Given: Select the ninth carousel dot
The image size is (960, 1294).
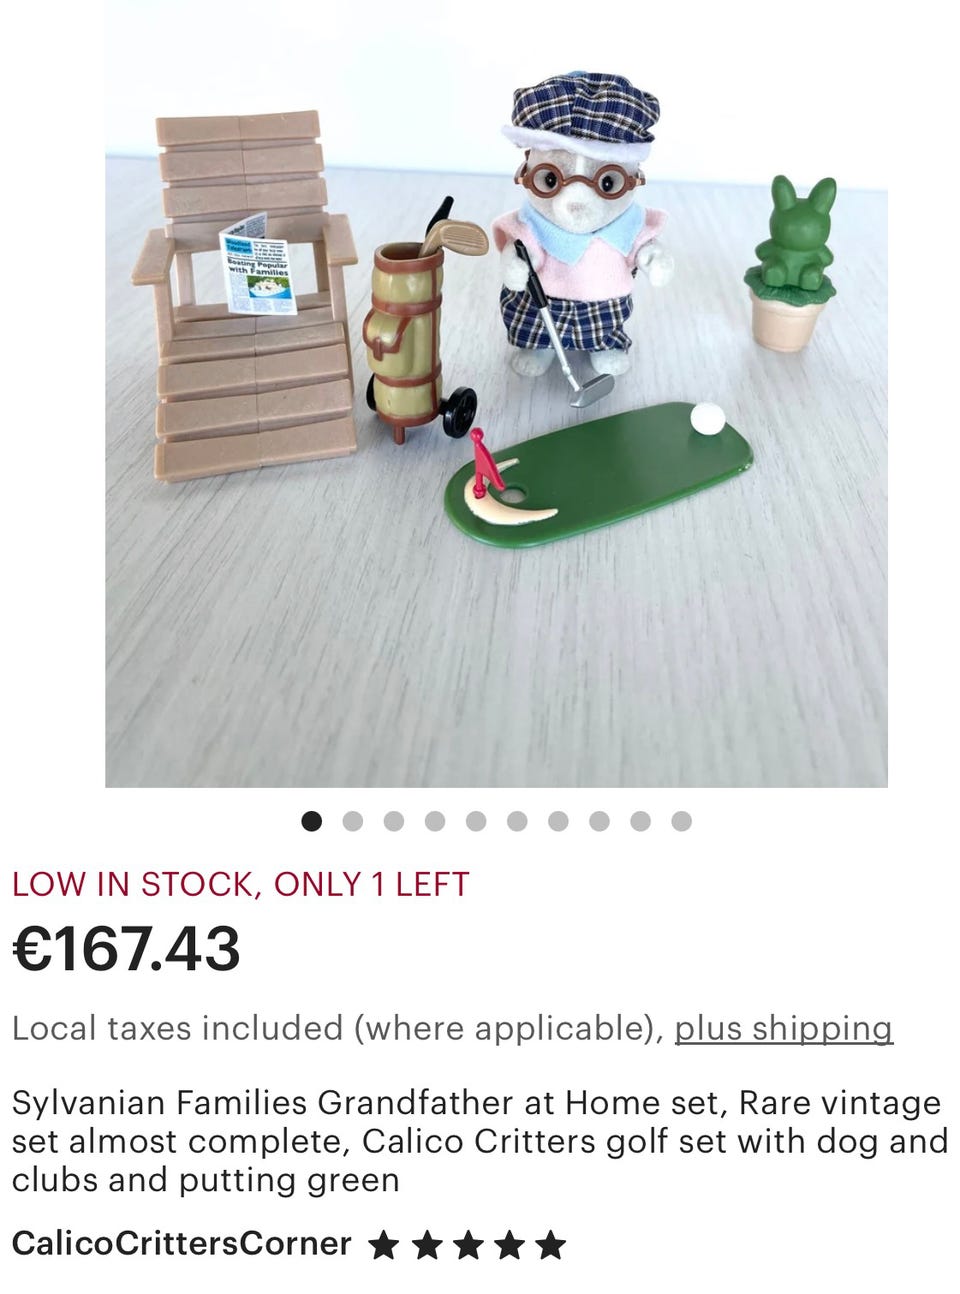Looking at the screenshot, I should (x=640, y=821).
